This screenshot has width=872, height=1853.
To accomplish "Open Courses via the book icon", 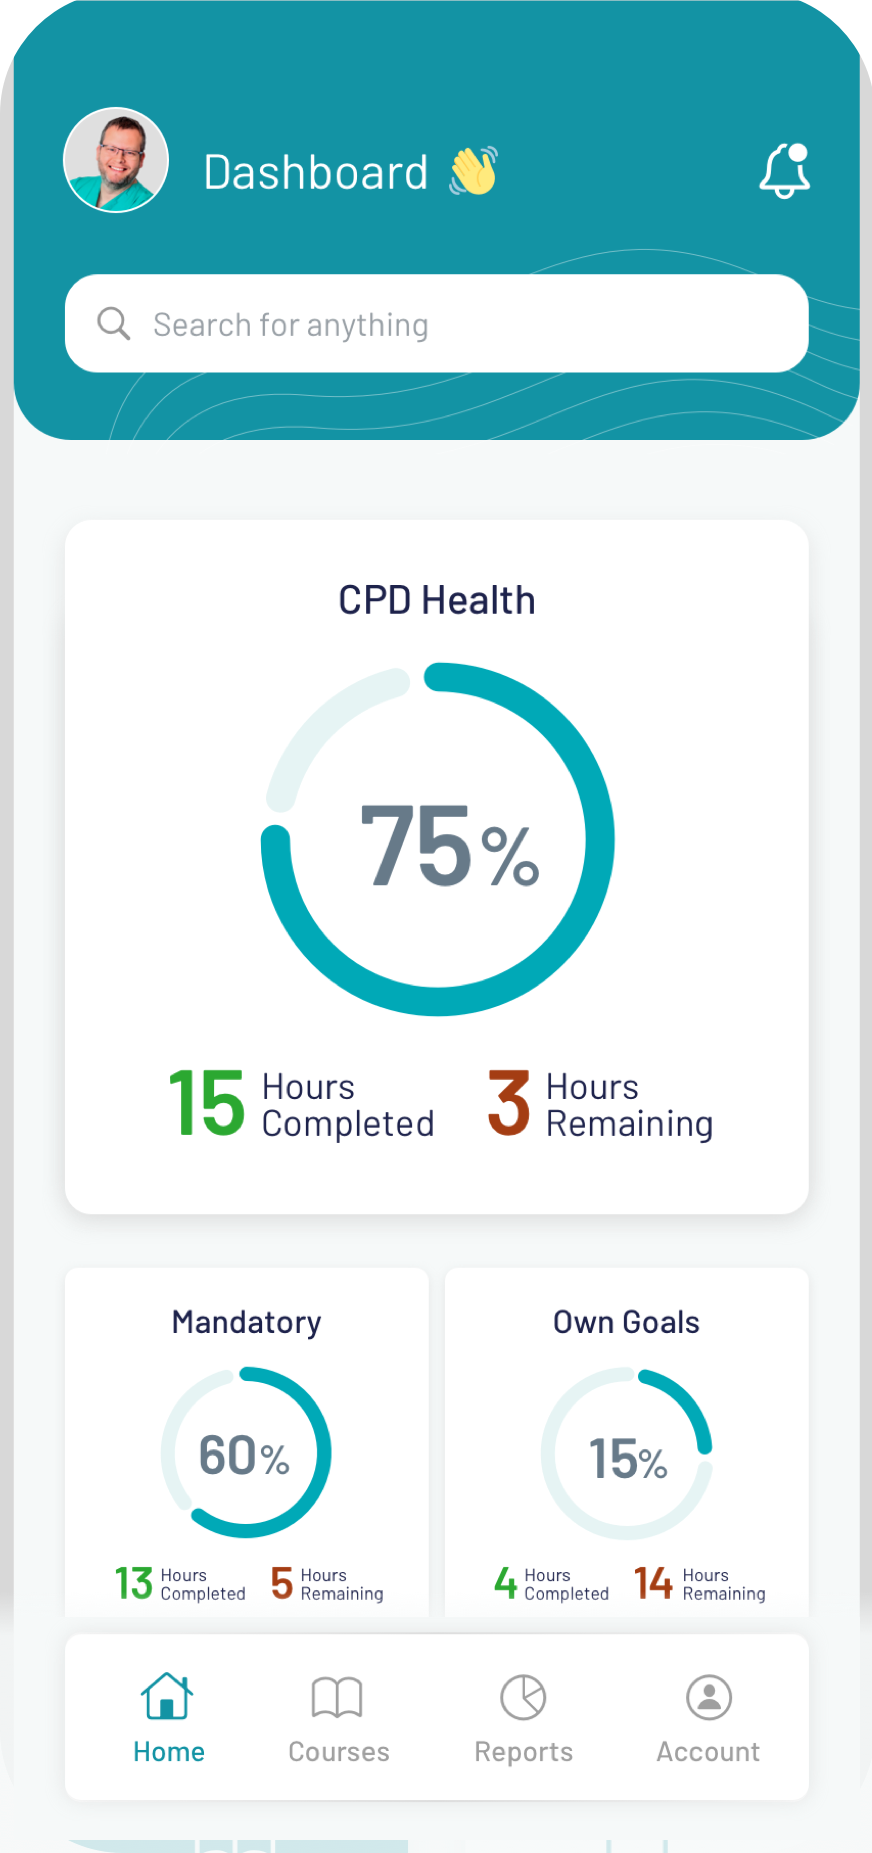I will [x=337, y=1697].
